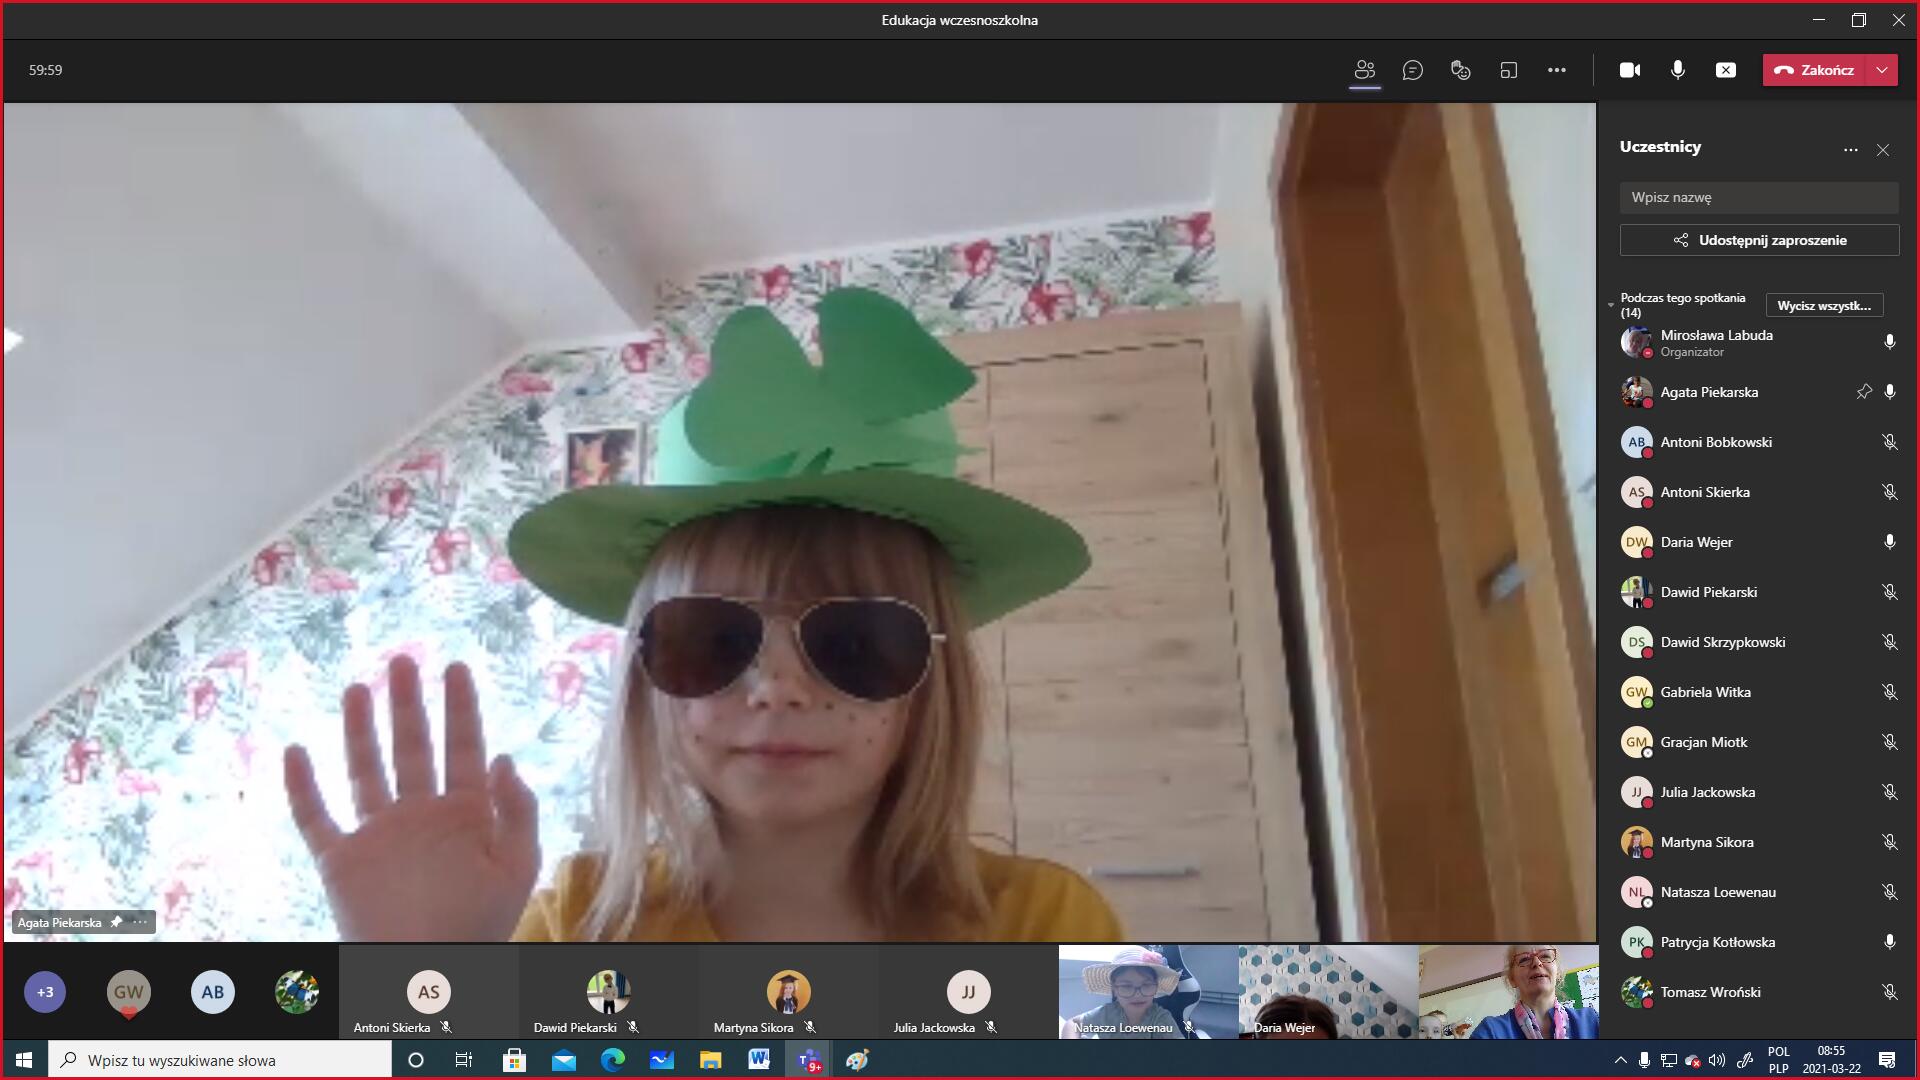Select Gabriela Witka in participants list
The image size is (1920, 1080).
click(1706, 692)
